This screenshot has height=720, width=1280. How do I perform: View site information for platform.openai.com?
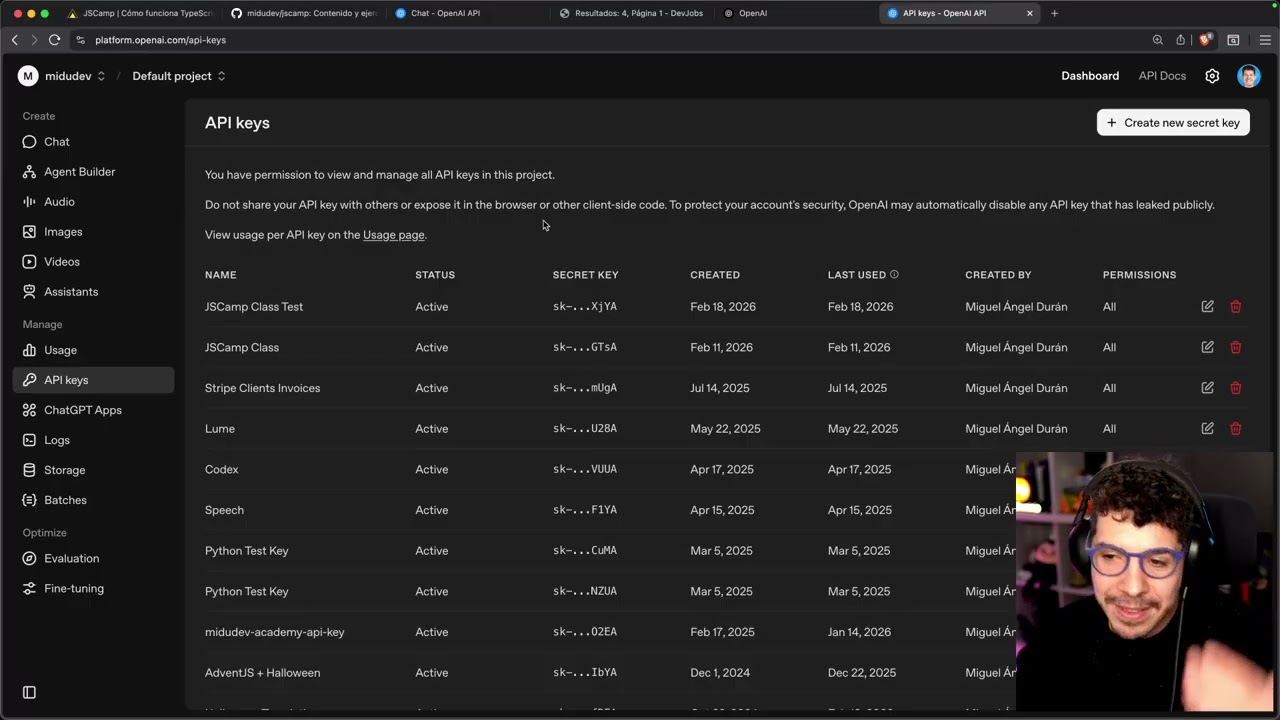[x=81, y=40]
